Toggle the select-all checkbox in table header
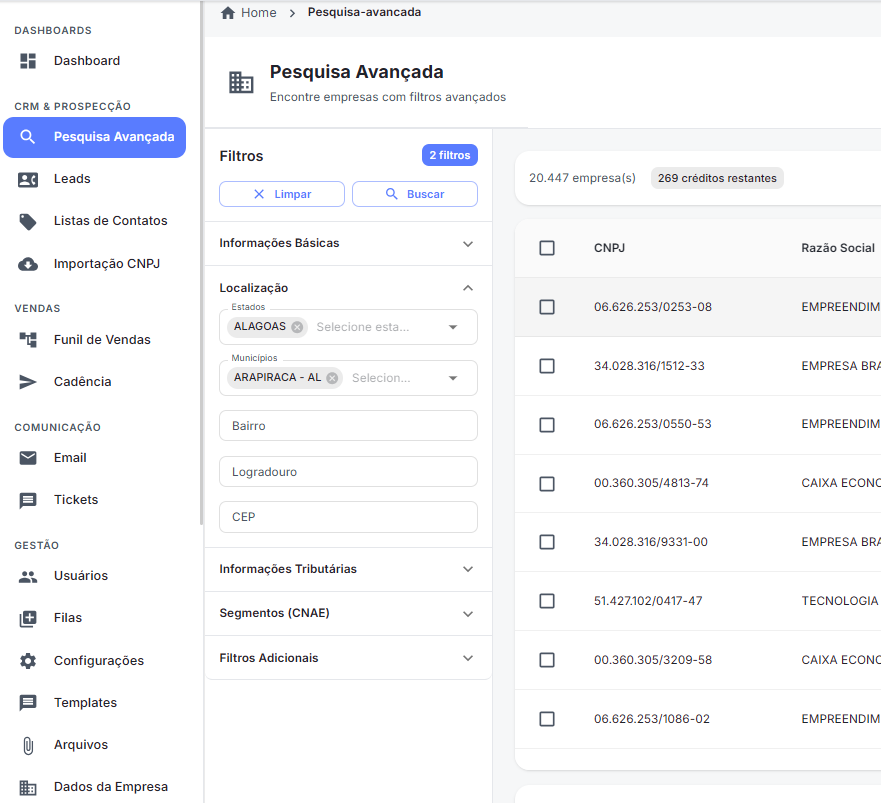This screenshot has height=803, width=881. coord(547,248)
